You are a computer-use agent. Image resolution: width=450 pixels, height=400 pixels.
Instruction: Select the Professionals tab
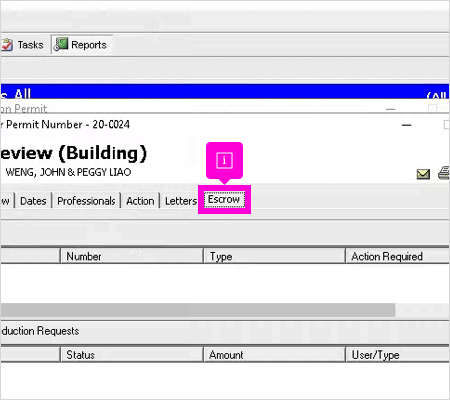point(86,201)
